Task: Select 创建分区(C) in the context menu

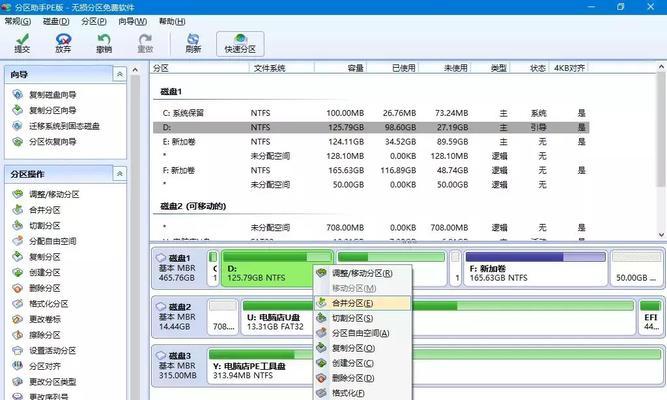Action: tap(363, 363)
